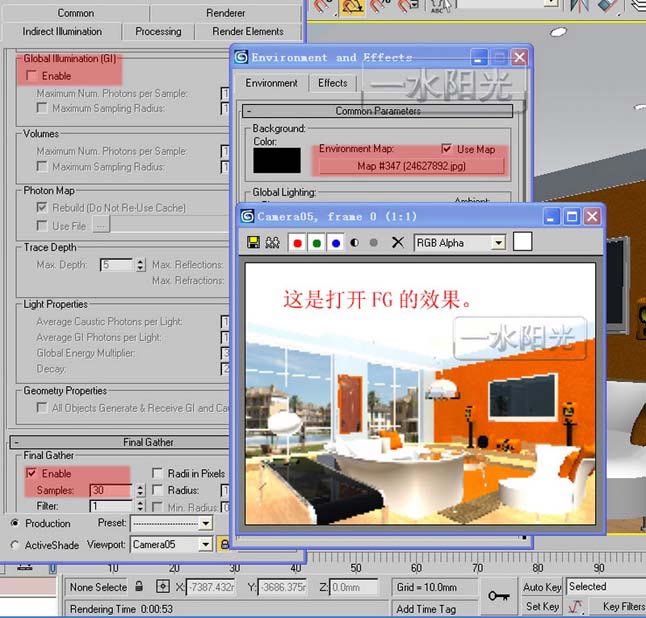Open the Indirect Illumination tab

coord(62,31)
